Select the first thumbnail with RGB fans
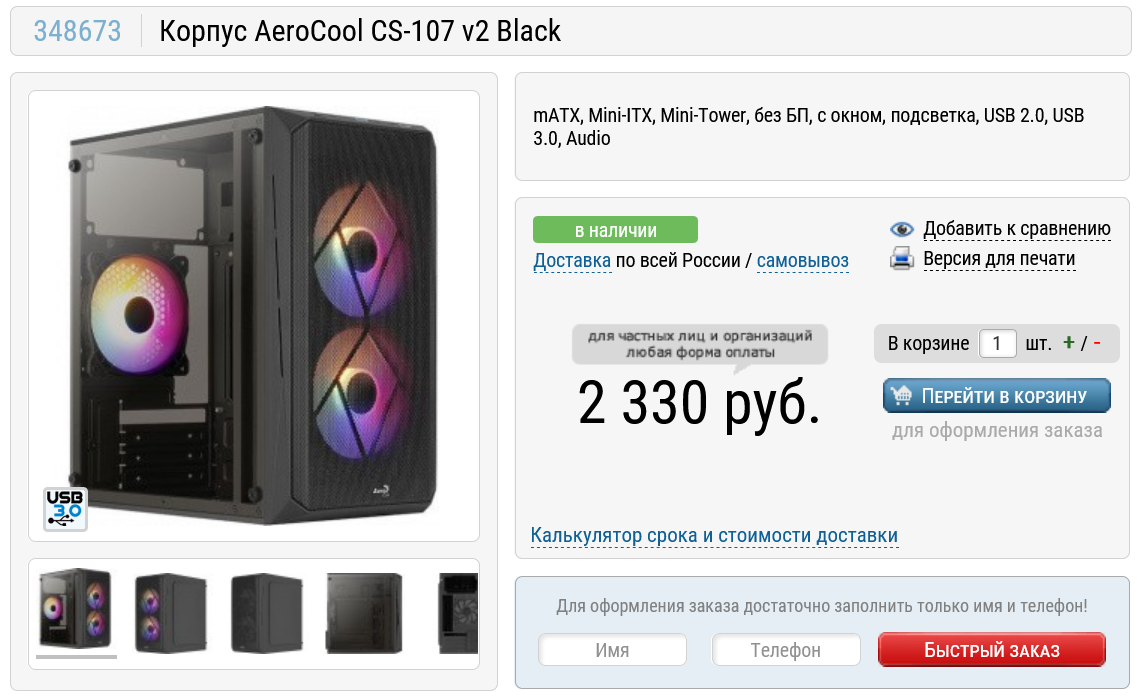 tap(76, 609)
